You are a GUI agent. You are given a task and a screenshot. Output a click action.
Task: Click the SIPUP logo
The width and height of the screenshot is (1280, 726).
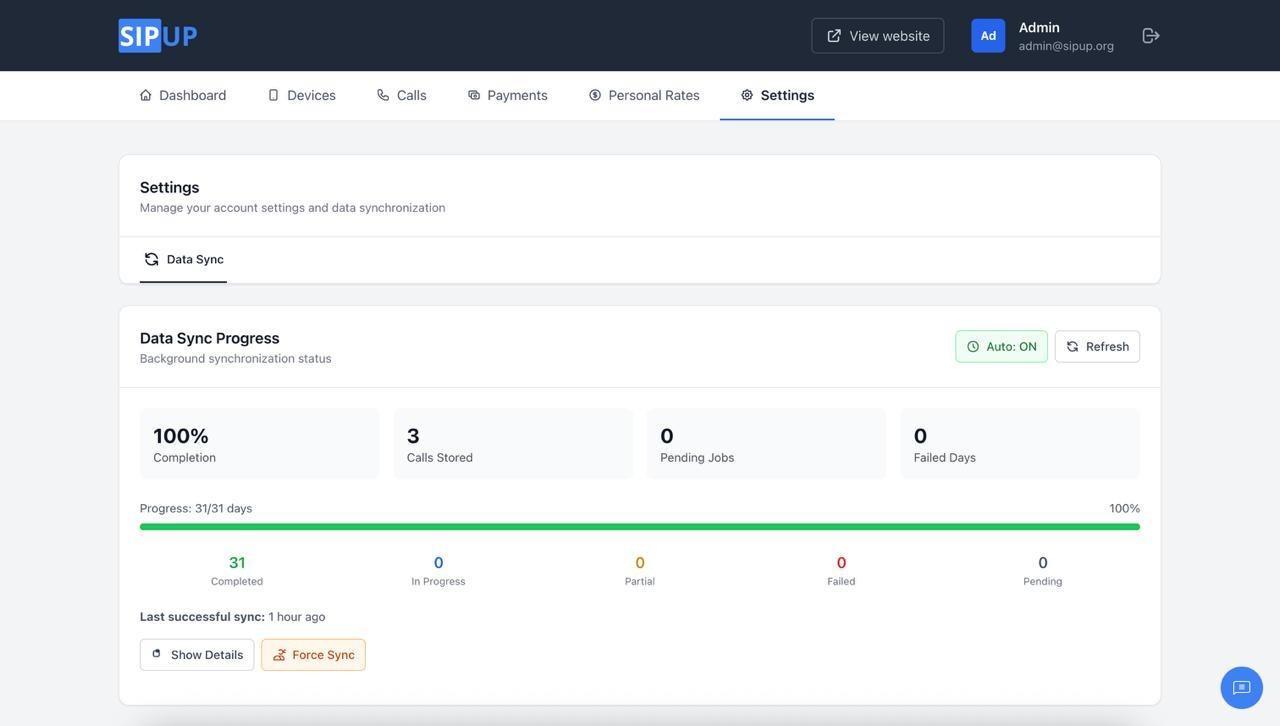(158, 36)
